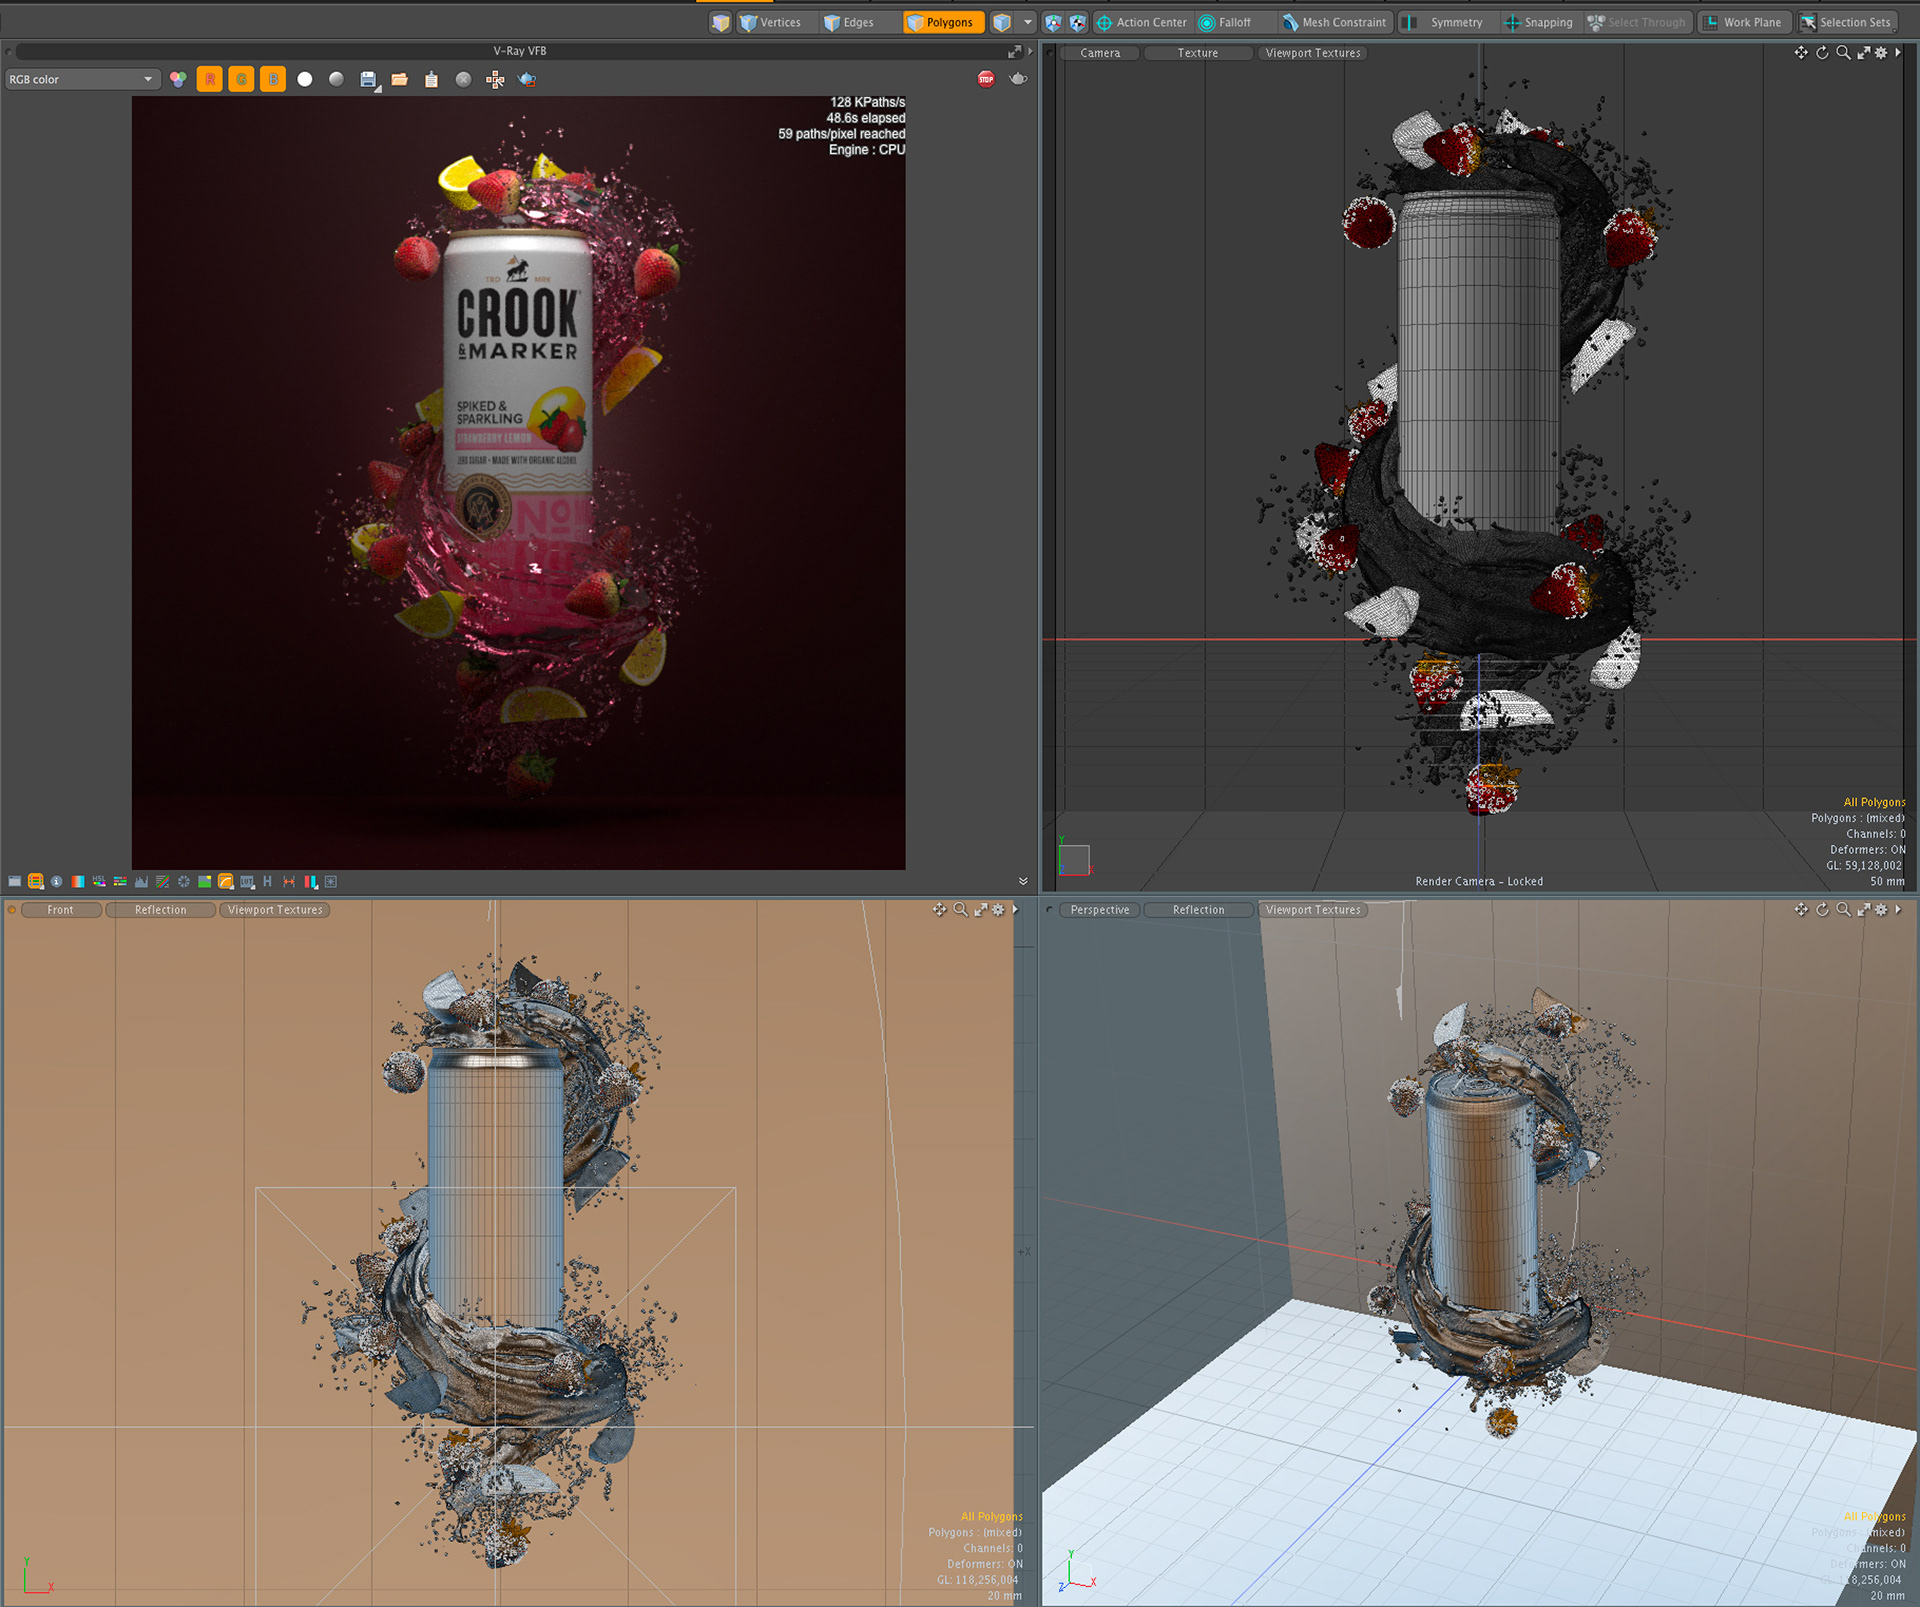Toggle the sRGB curve icon in VFB
Viewport: 1920px width, 1607px height.
coord(226,881)
